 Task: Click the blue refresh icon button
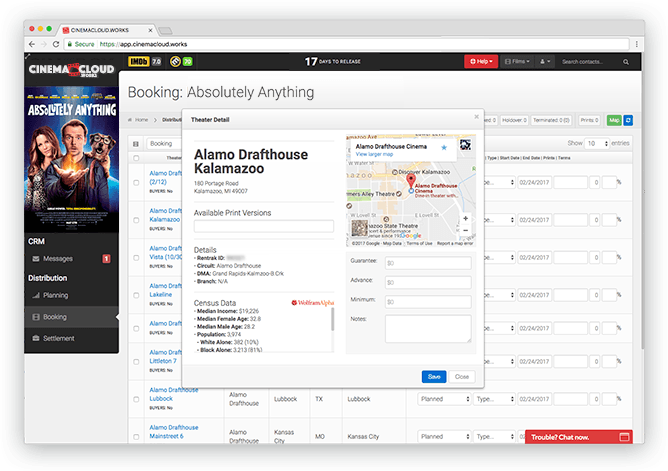coord(628,119)
